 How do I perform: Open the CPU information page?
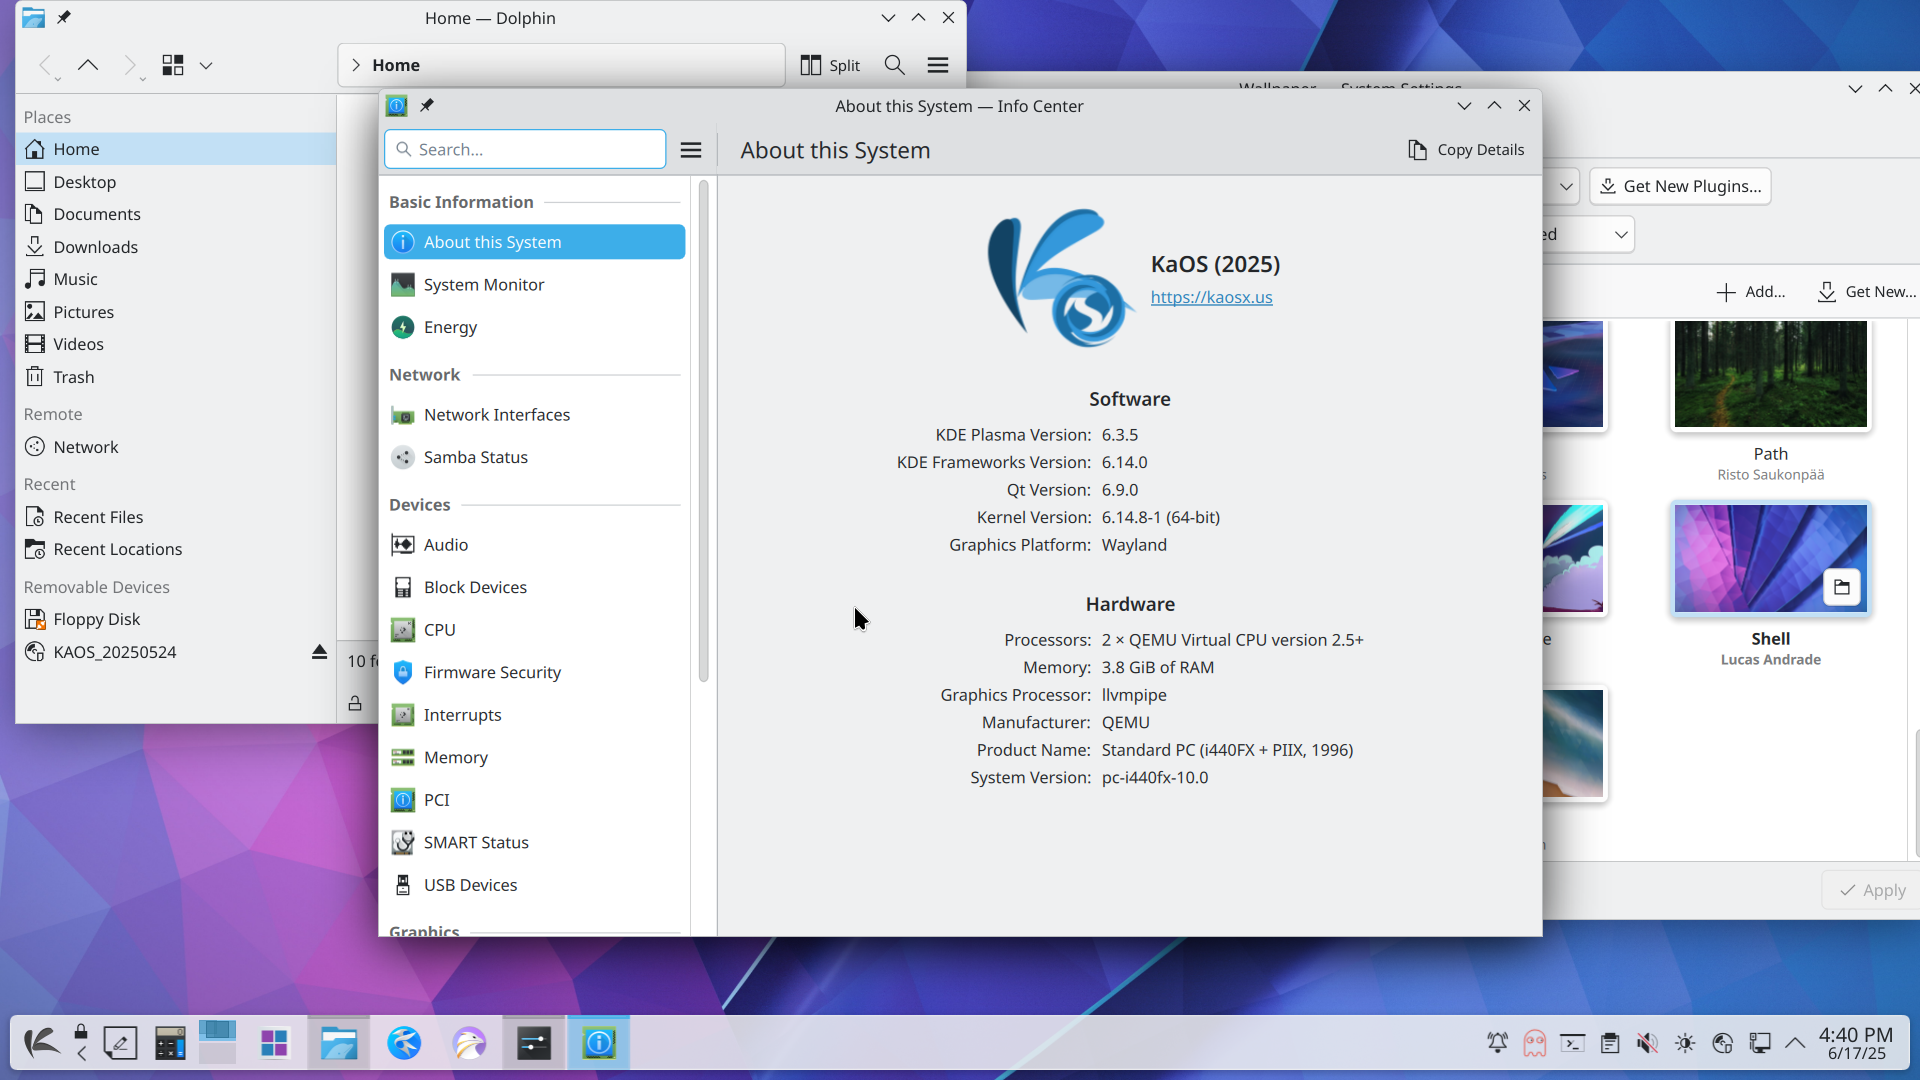click(x=534, y=630)
